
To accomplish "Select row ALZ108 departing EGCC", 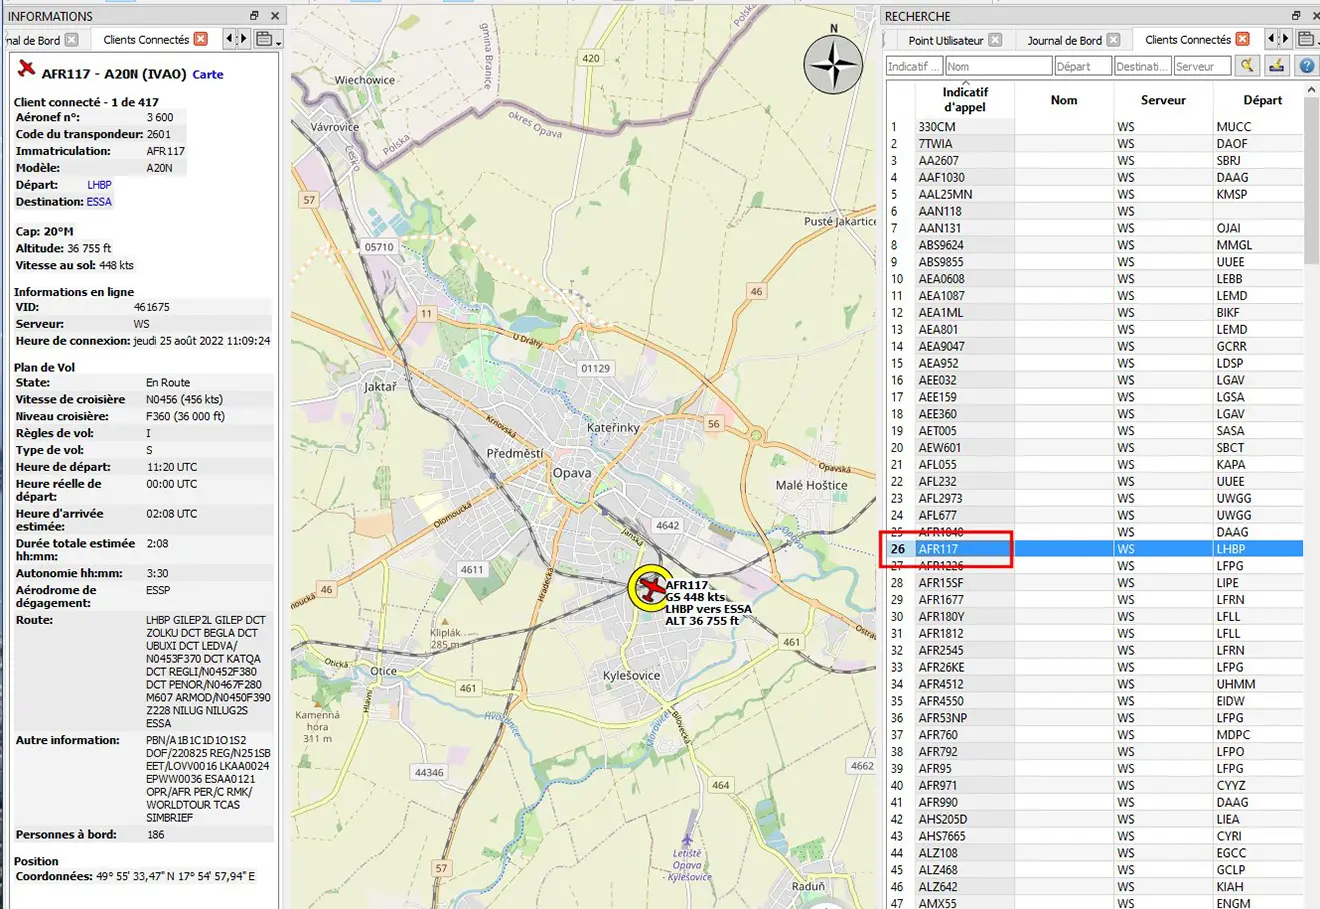I will [1094, 853].
